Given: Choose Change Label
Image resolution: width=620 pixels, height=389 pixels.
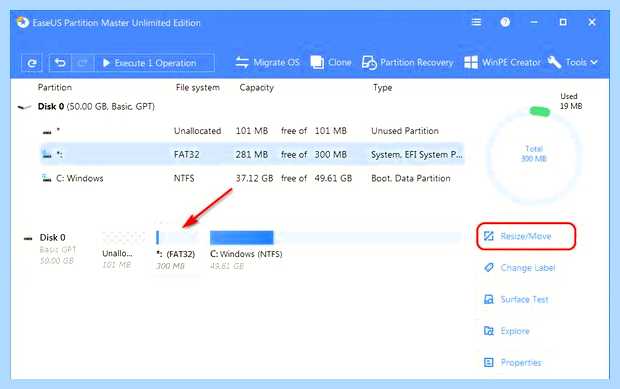Looking at the screenshot, I should click(520, 268).
